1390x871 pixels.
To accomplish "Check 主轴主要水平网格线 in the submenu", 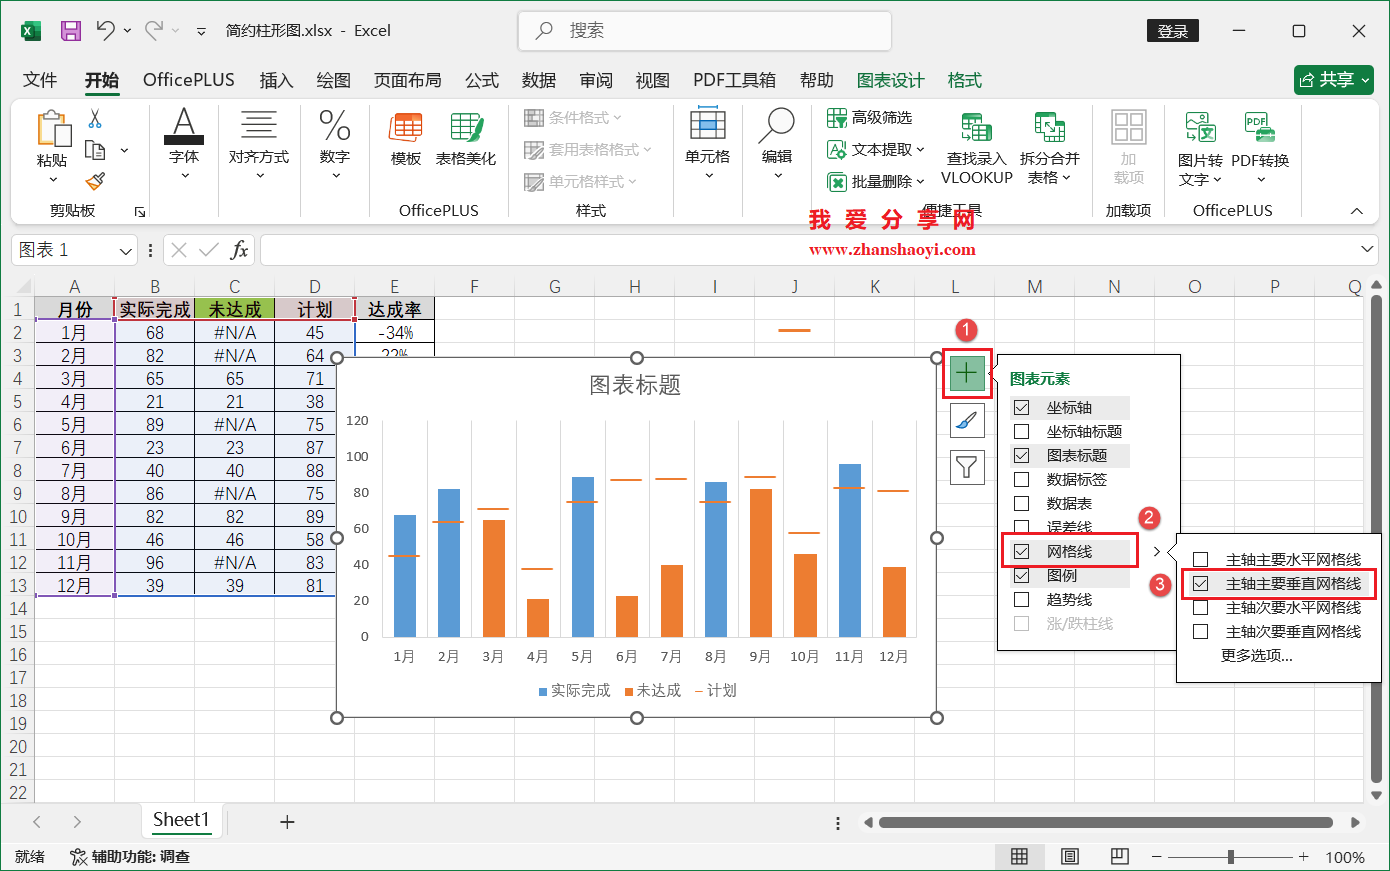I will (x=1198, y=560).
